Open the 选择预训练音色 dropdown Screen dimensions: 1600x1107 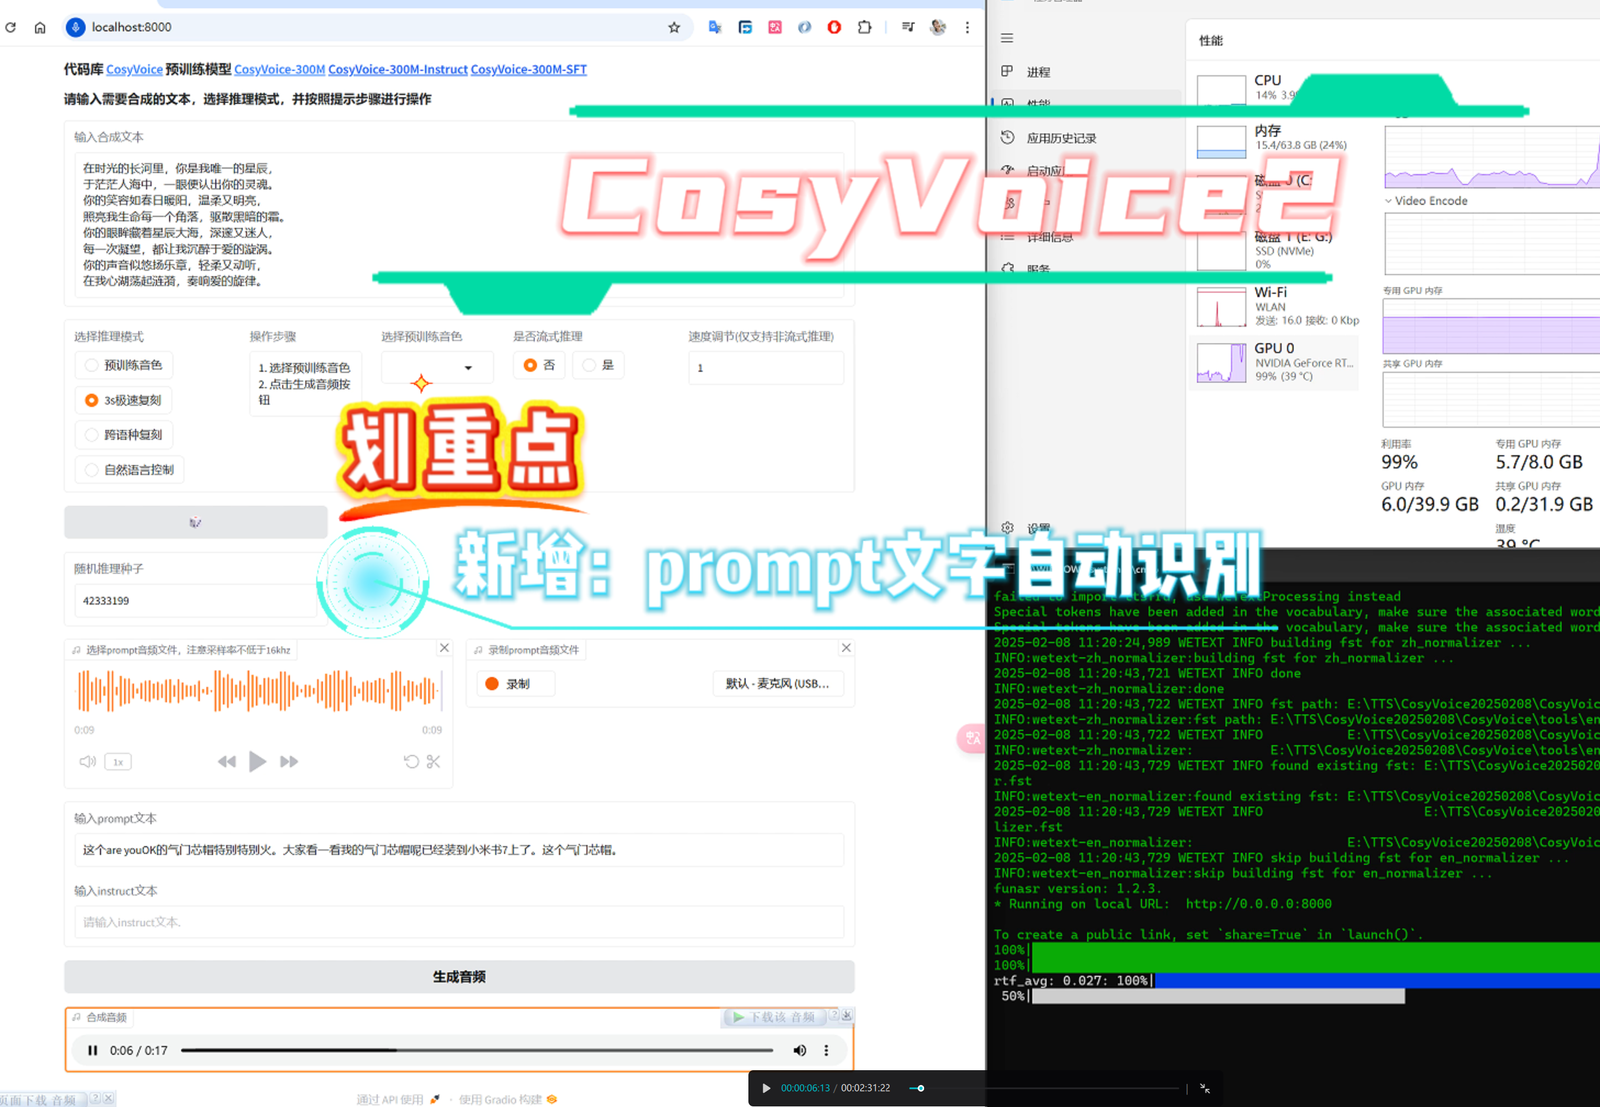[437, 367]
